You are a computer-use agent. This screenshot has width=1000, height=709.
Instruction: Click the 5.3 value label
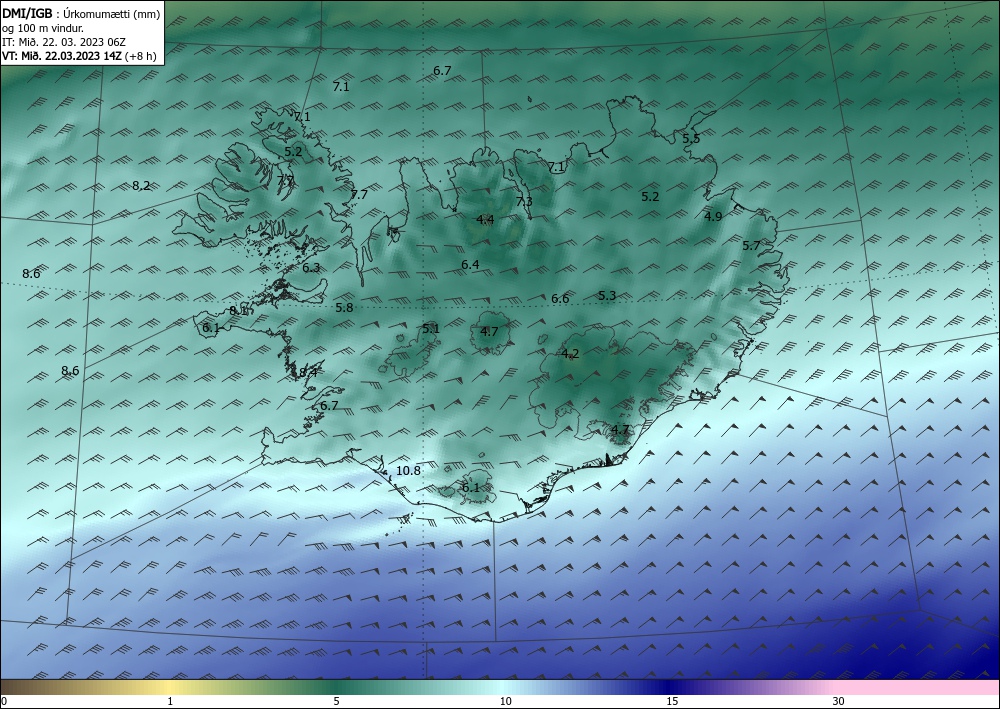point(607,296)
